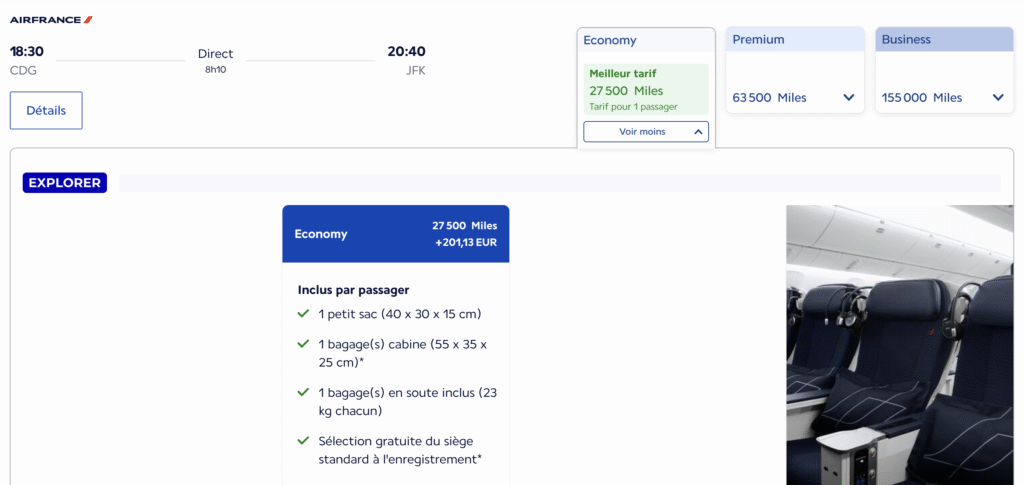Expand Premium fare with its chevron
This screenshot has height=485, width=1024.
(848, 97)
